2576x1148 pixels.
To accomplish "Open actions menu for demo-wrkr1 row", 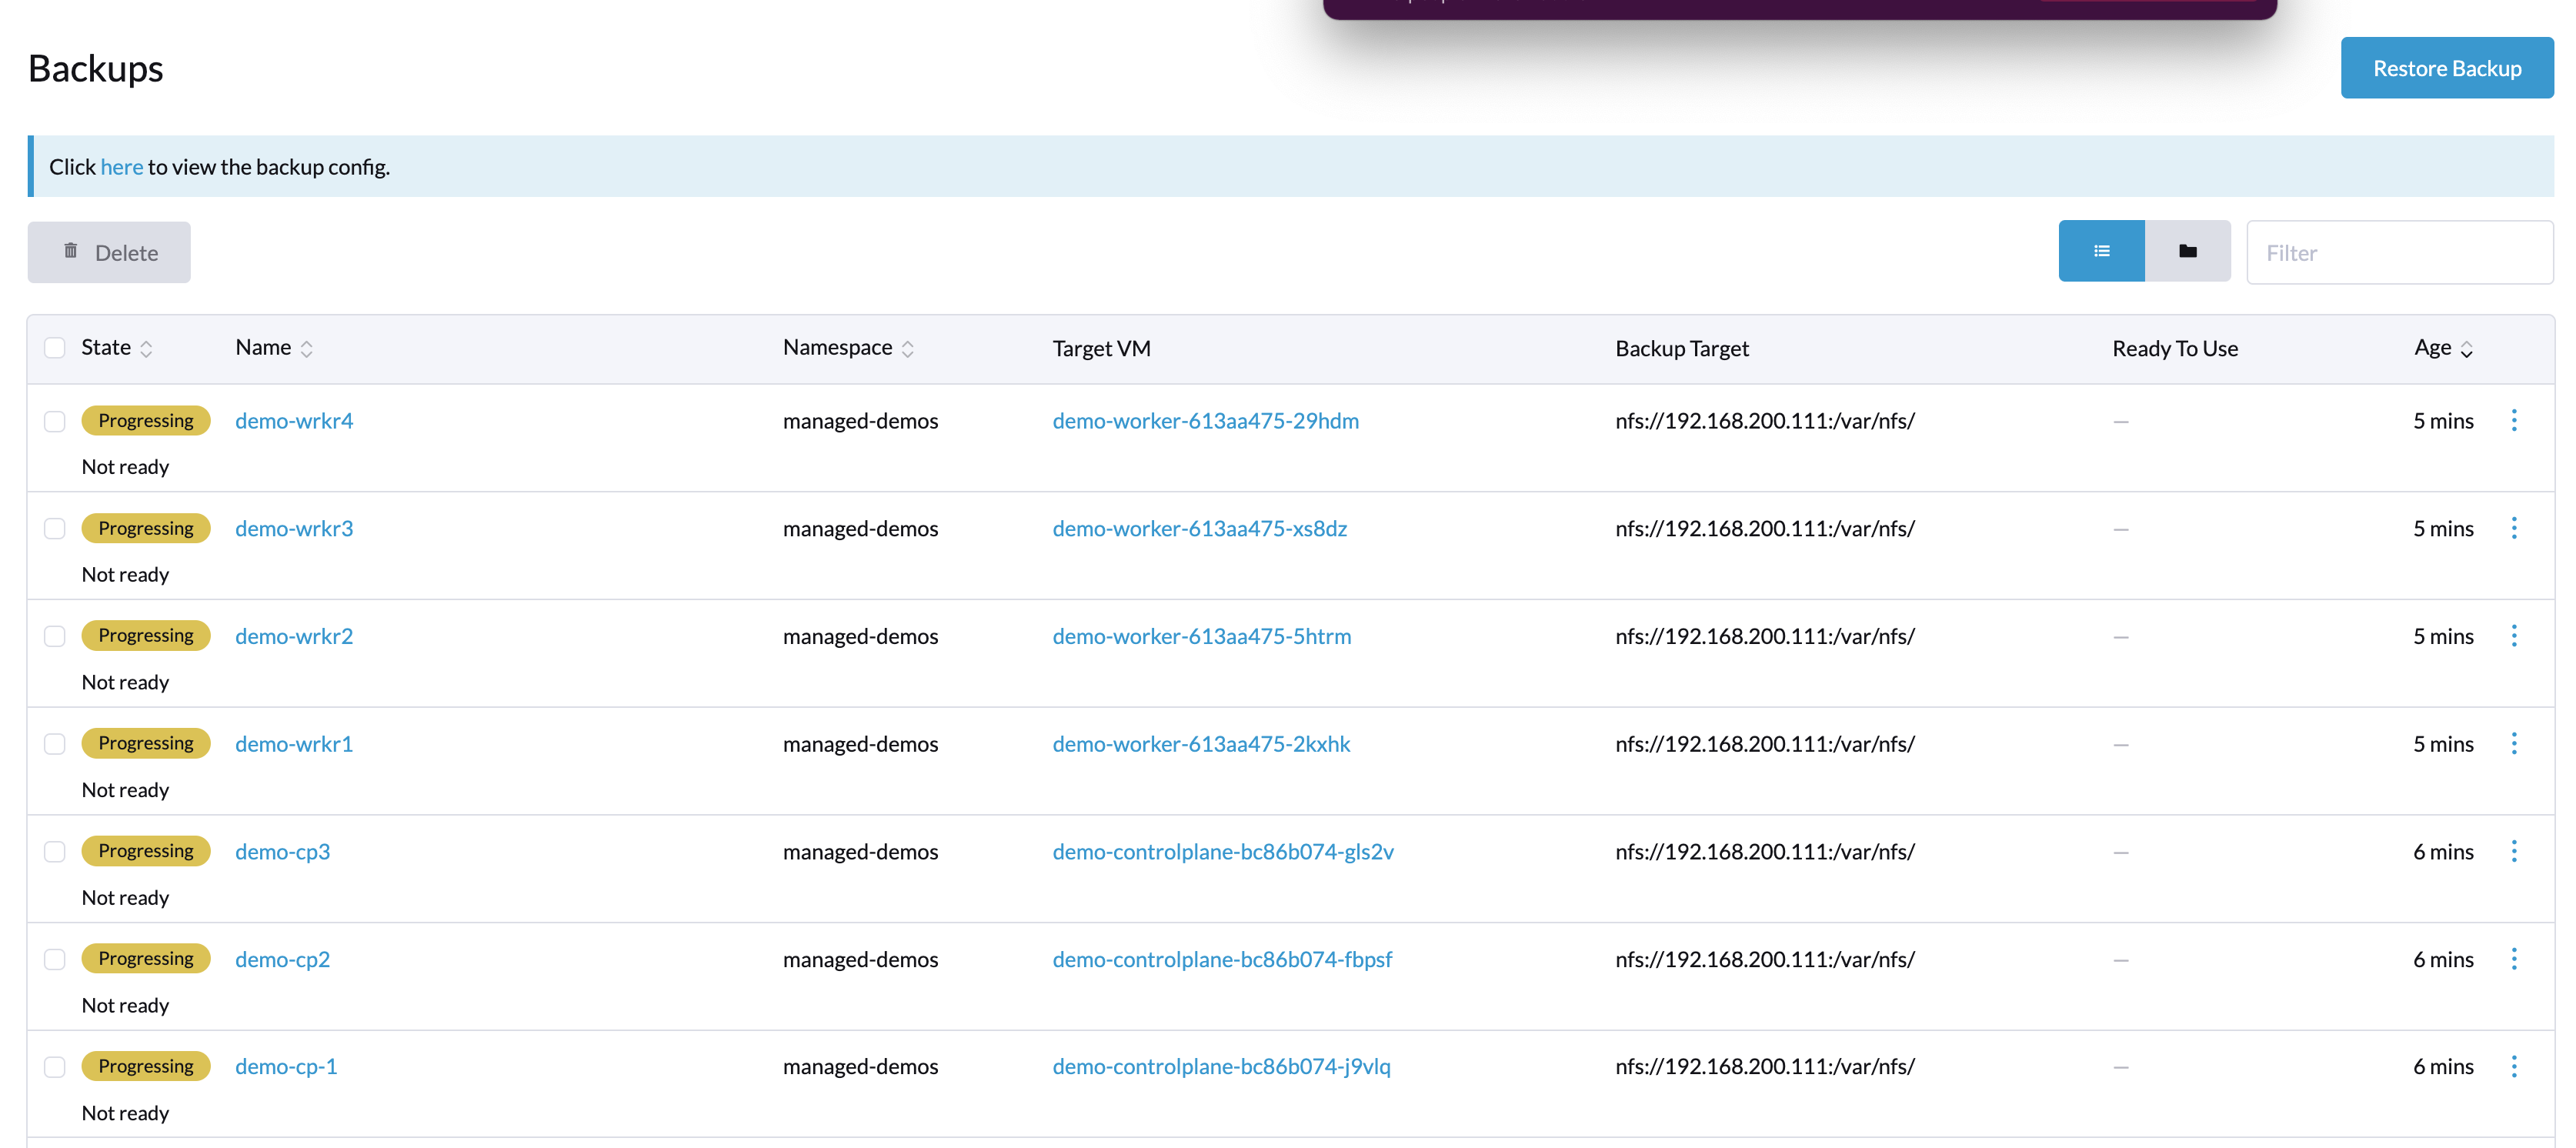I will (x=2514, y=744).
